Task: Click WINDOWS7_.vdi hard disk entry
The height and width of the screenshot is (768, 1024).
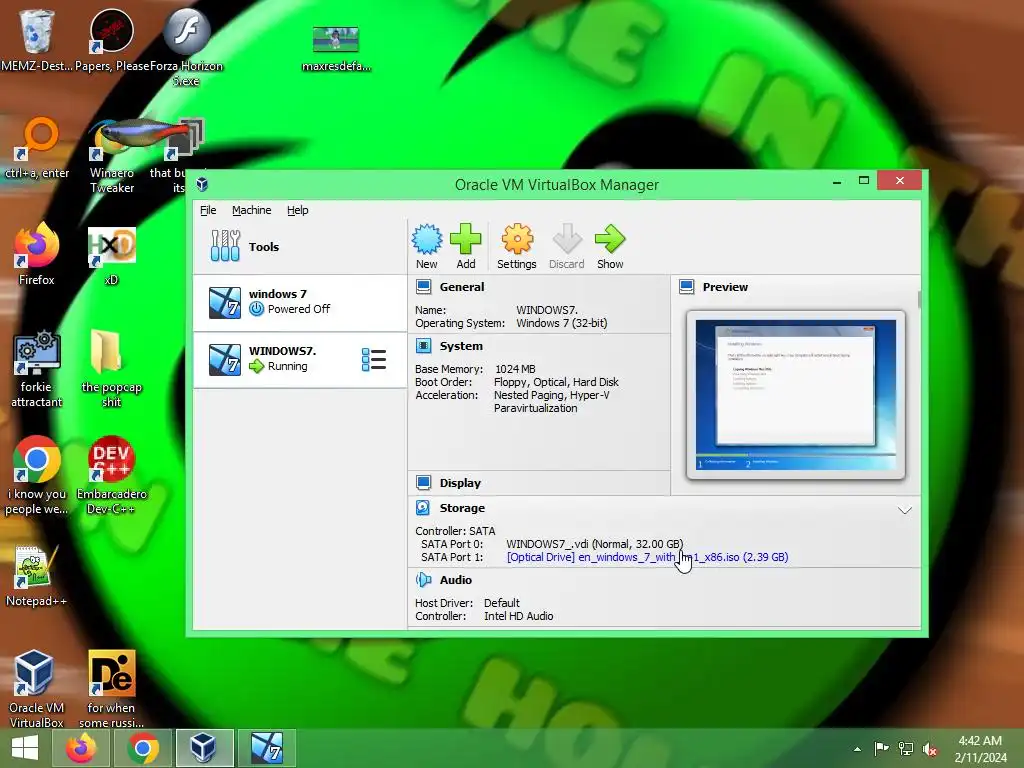Action: point(594,544)
